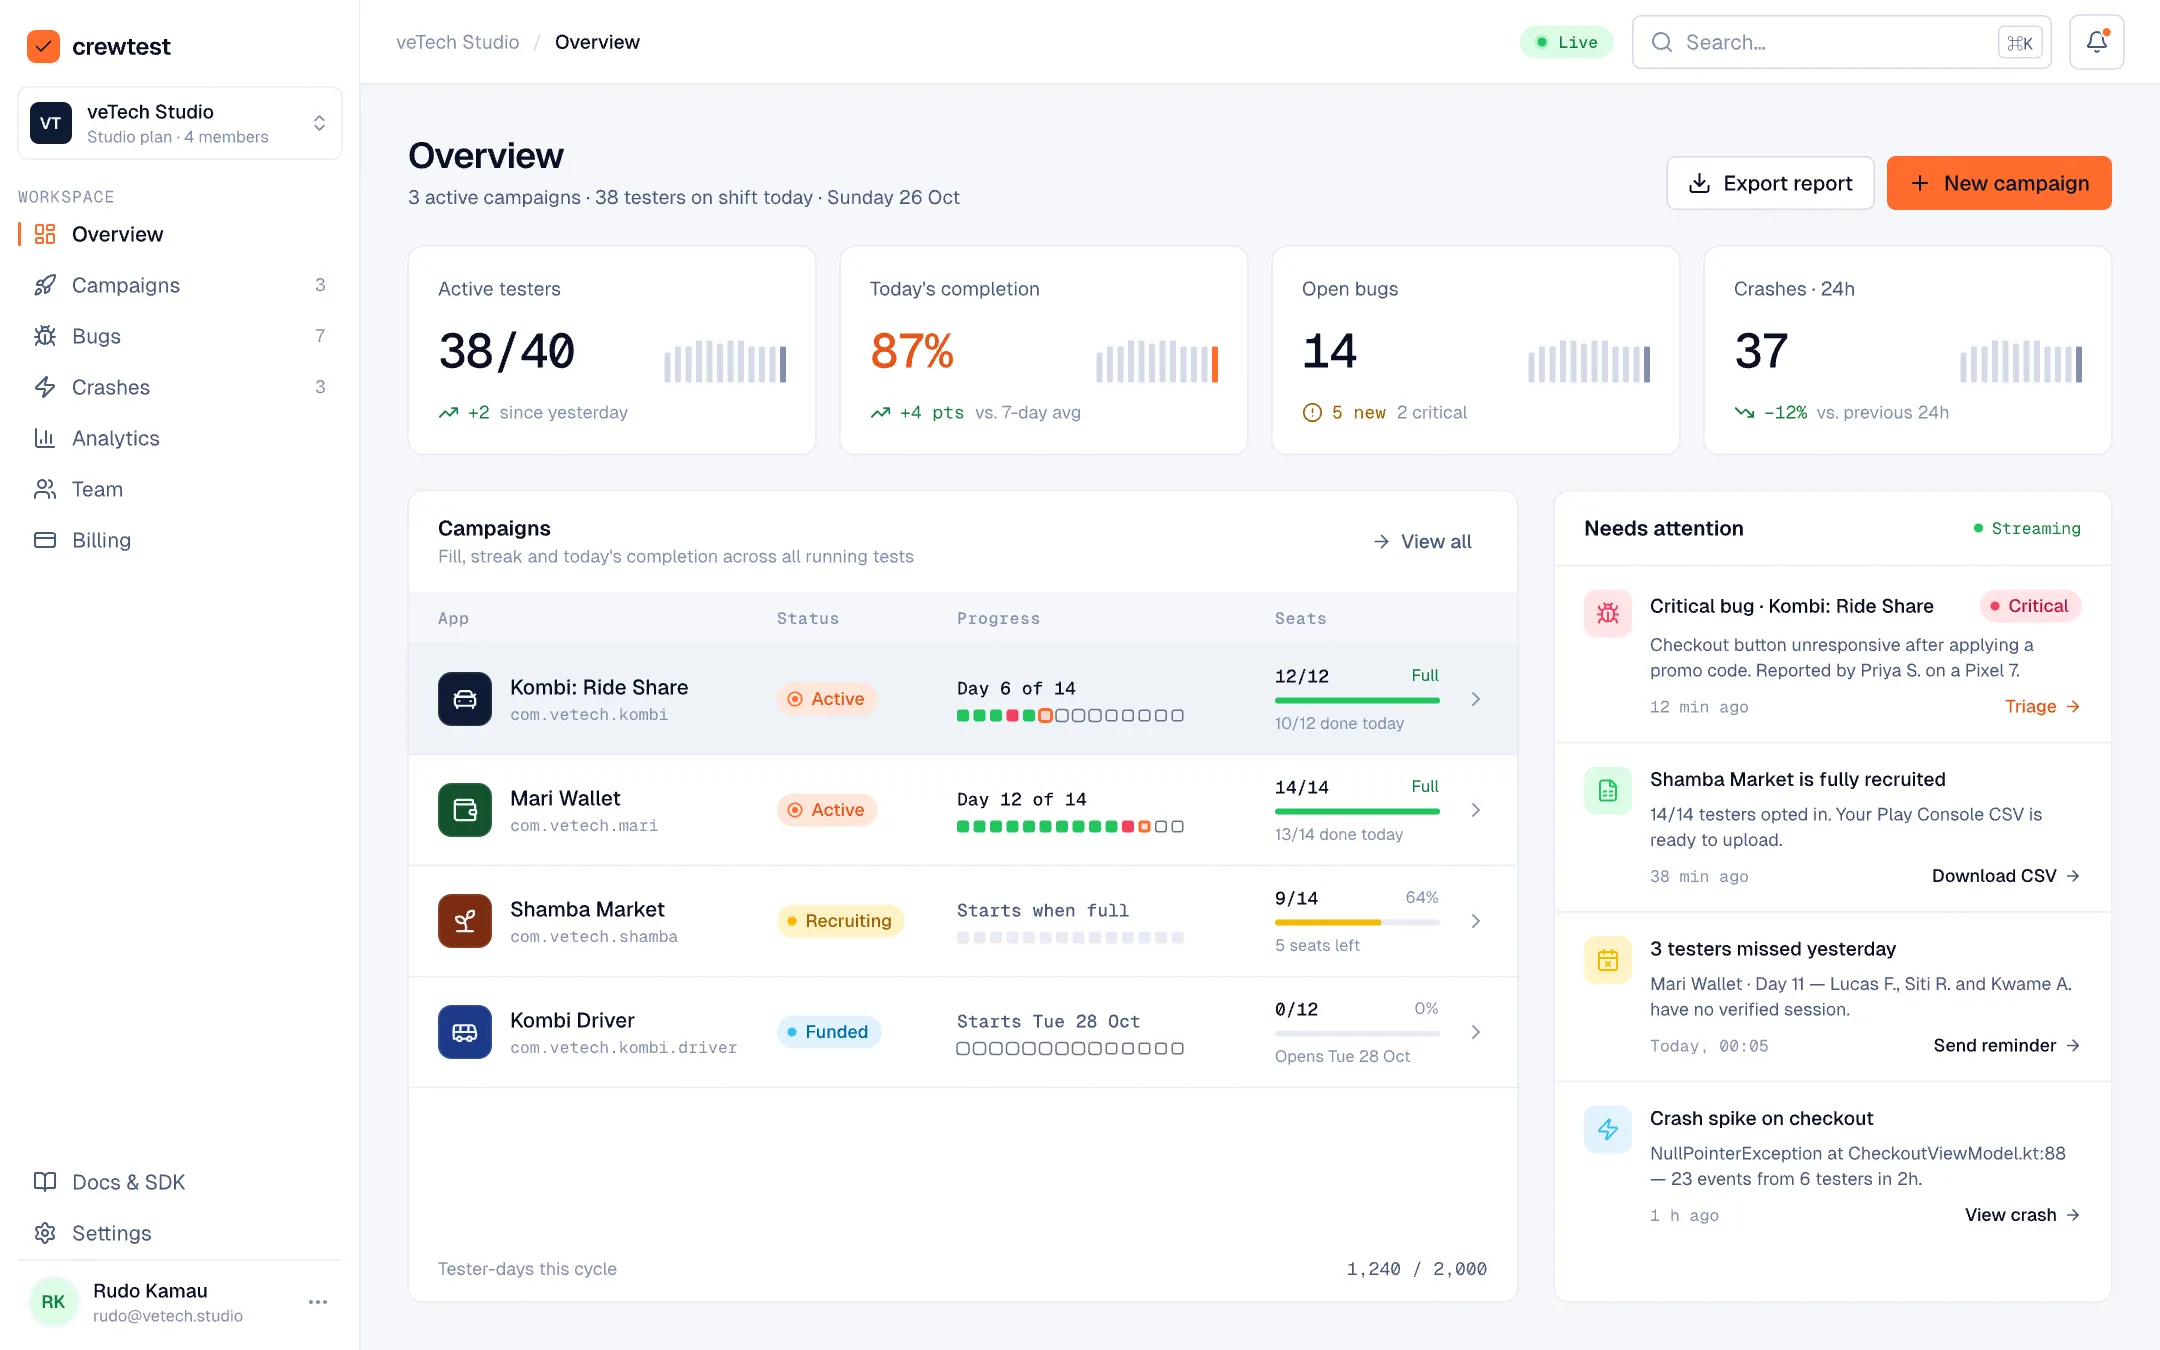Click Send reminder link

tap(2007, 1045)
